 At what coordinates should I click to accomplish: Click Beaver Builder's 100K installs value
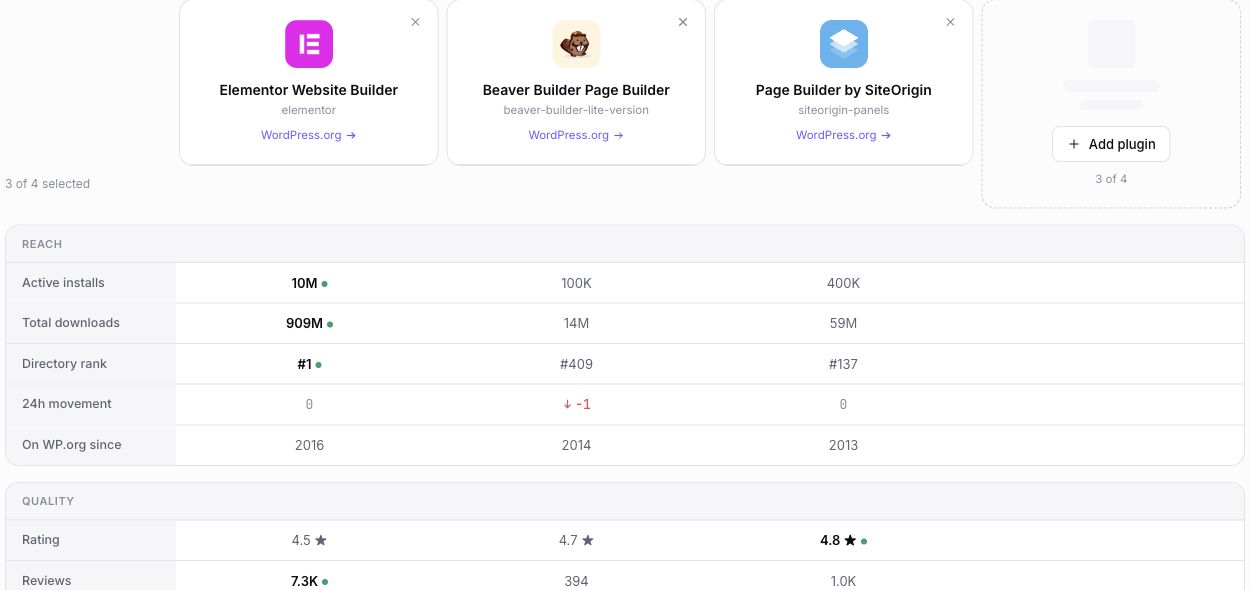[576, 283]
